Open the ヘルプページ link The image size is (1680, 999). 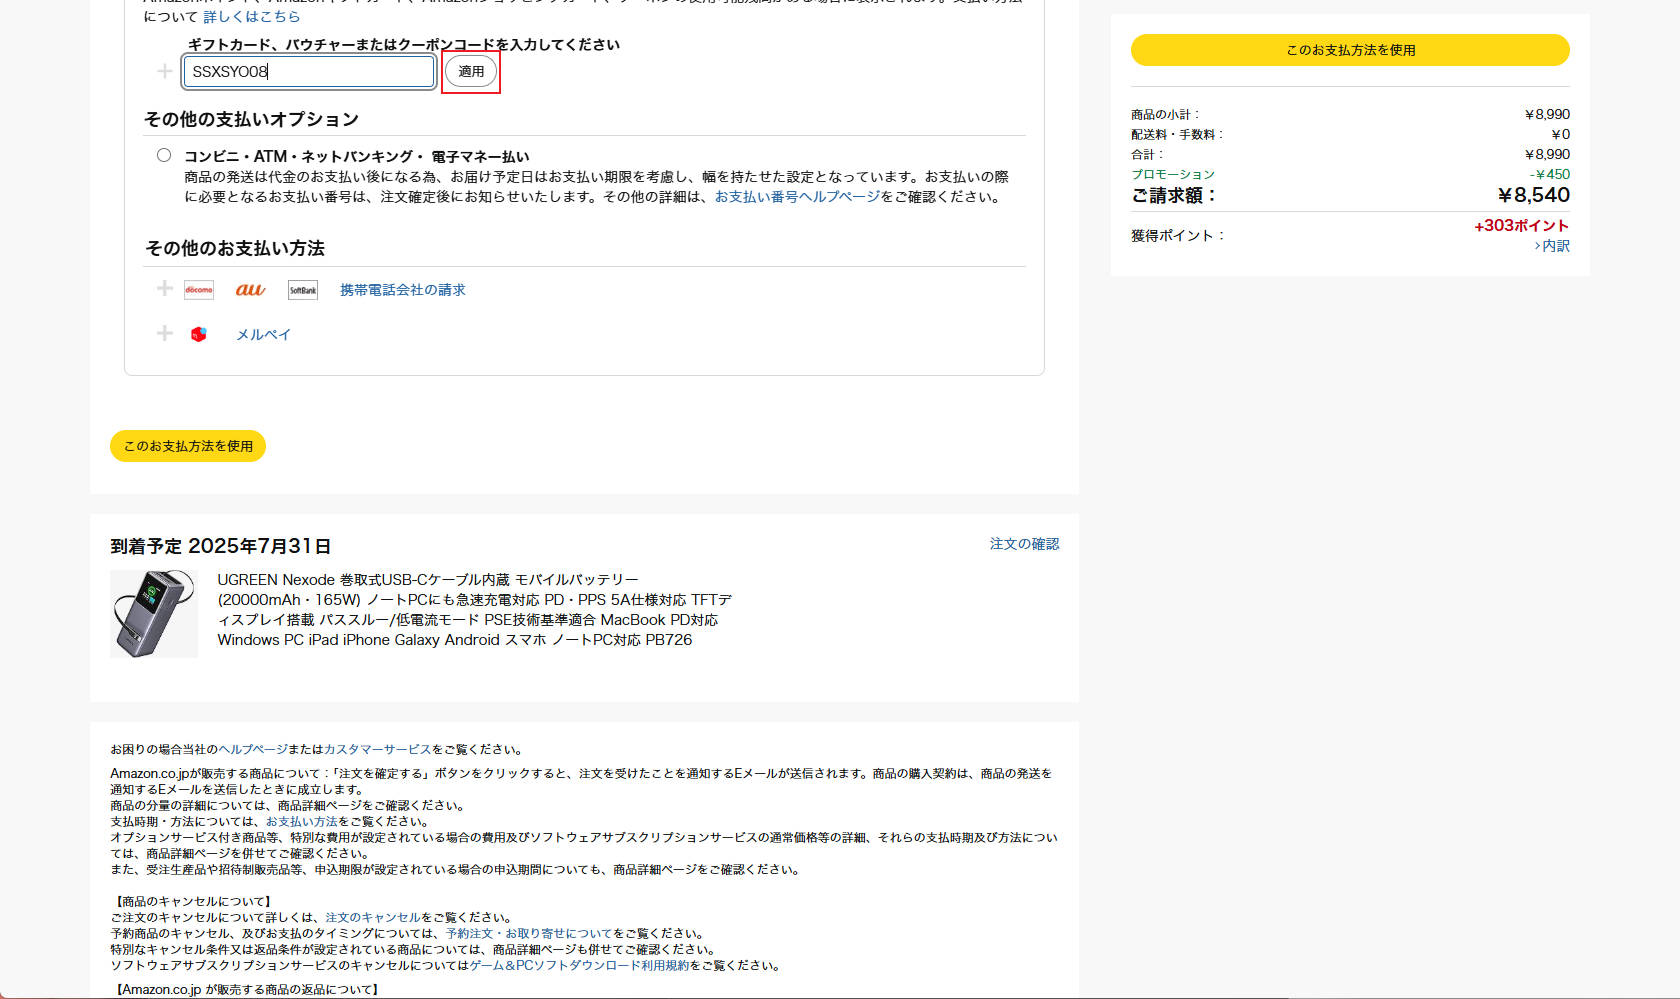(x=253, y=749)
